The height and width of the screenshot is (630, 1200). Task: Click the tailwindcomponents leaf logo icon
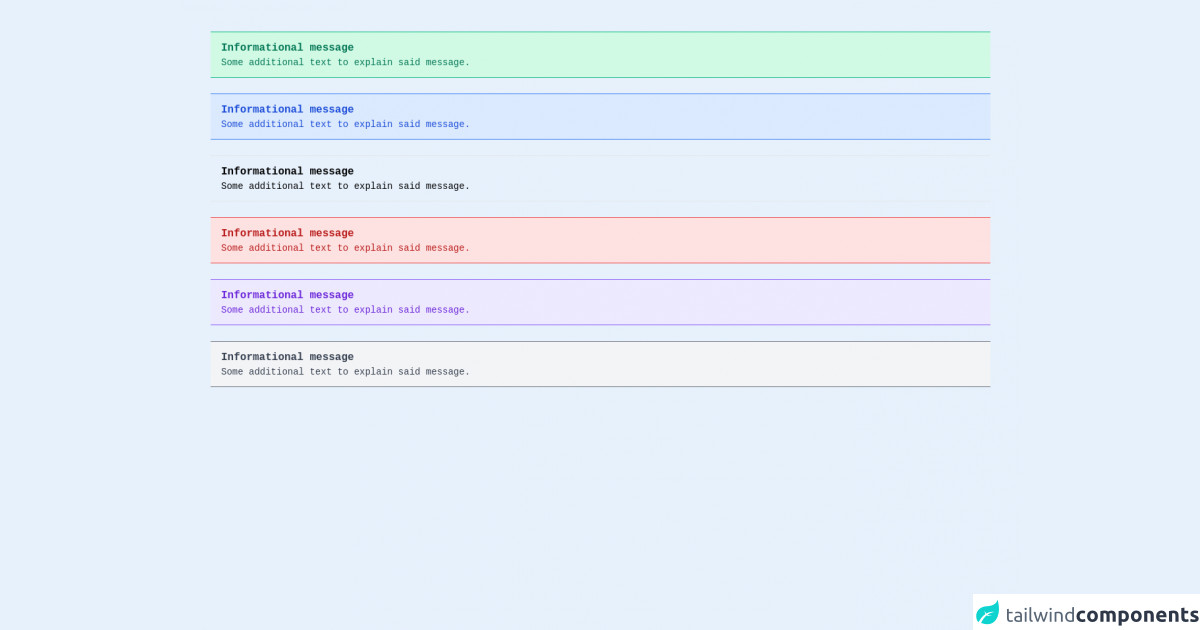[x=988, y=613]
